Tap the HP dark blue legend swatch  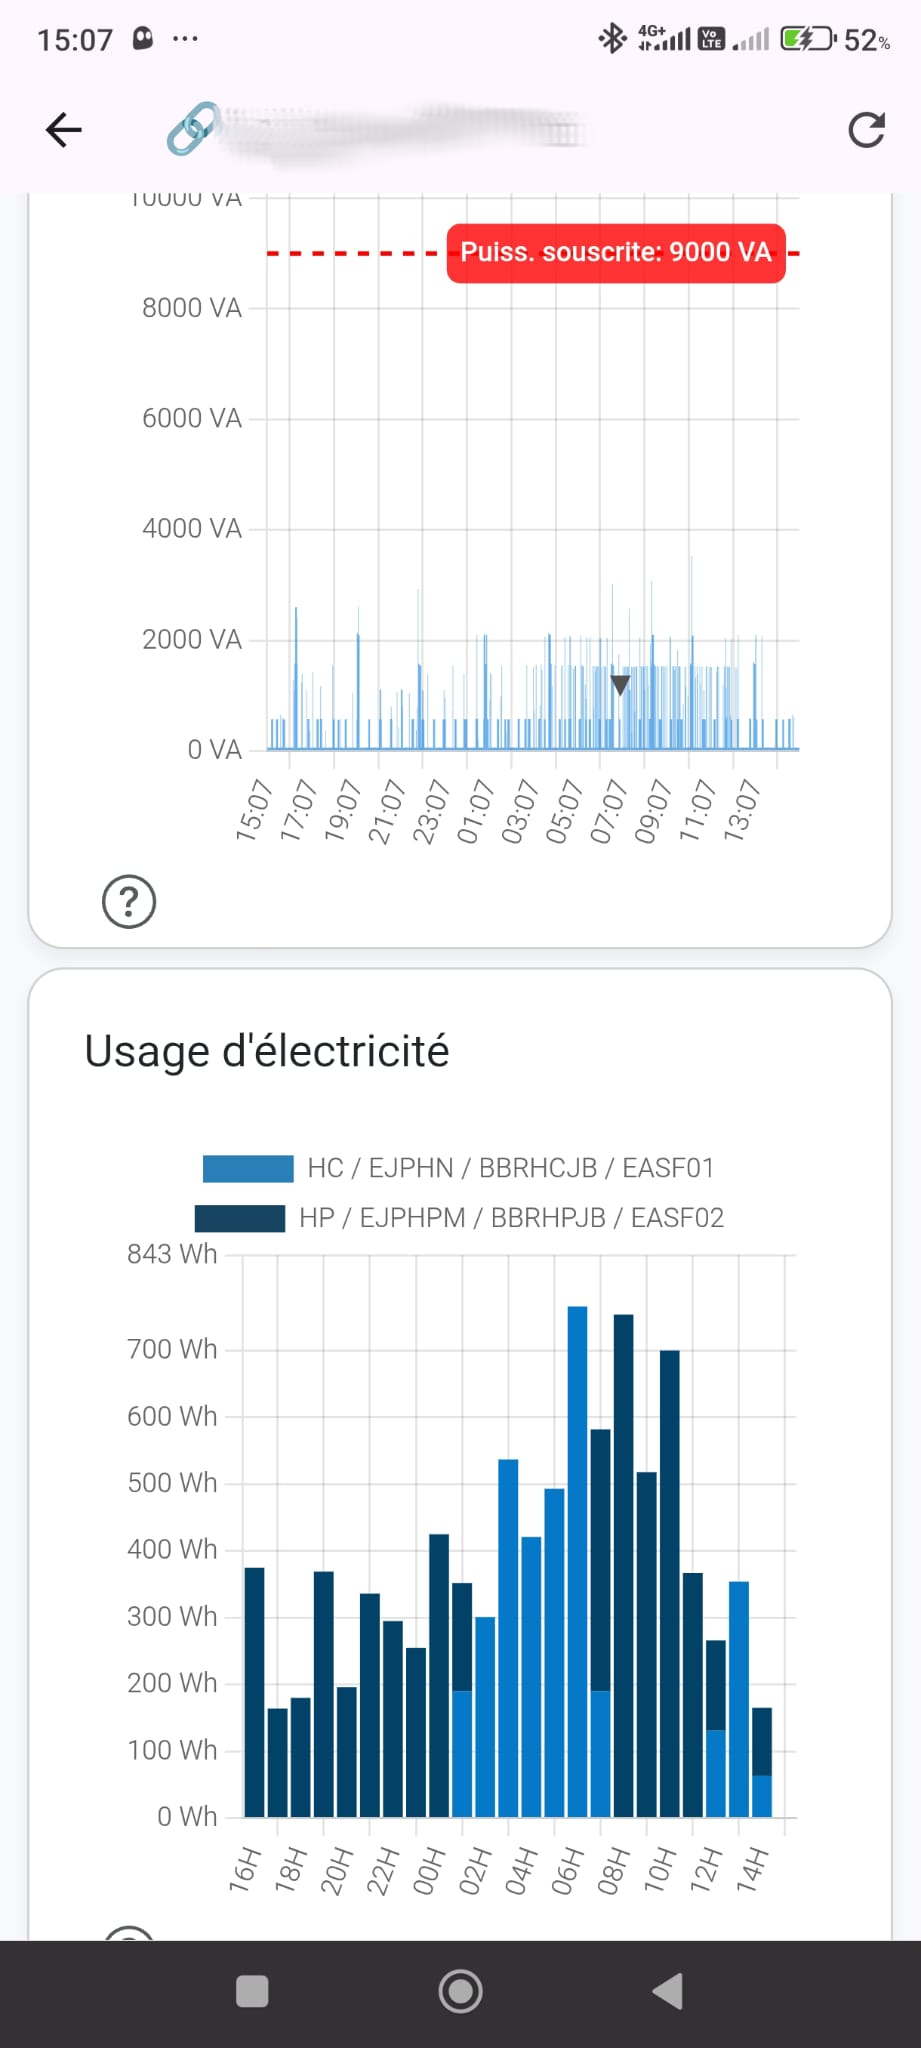pos(240,1218)
